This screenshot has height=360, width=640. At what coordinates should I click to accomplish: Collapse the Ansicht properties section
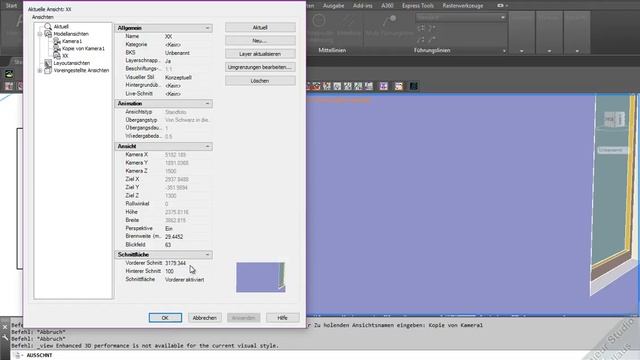pyautogui.click(x=207, y=146)
